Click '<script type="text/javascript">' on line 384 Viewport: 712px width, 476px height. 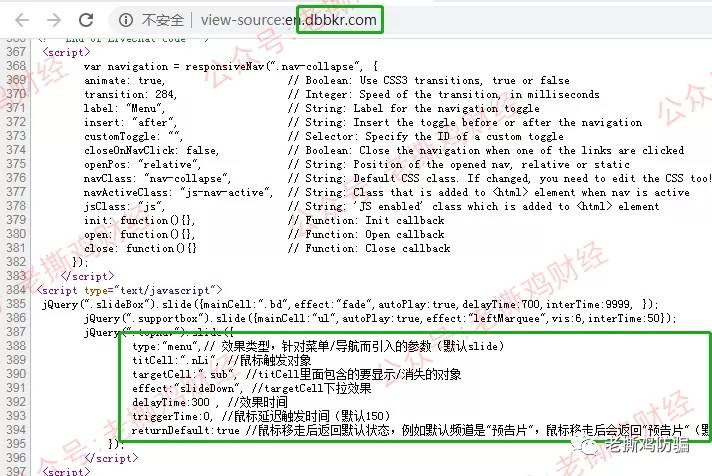pos(129,290)
